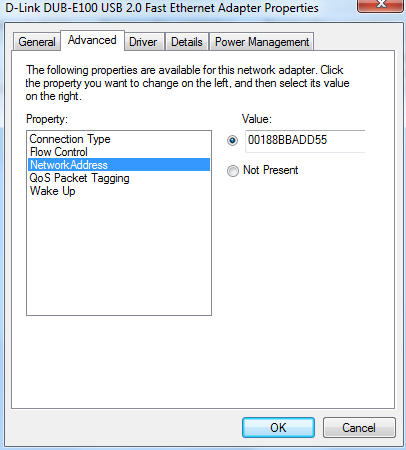Select the Not Present radio button
406x450 pixels.
[233, 171]
